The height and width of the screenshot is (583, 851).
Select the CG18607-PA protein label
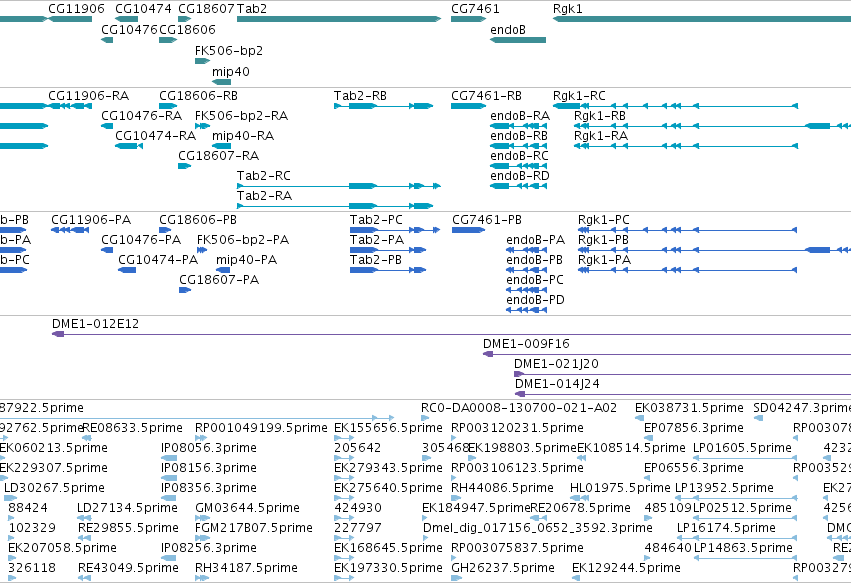(219, 281)
